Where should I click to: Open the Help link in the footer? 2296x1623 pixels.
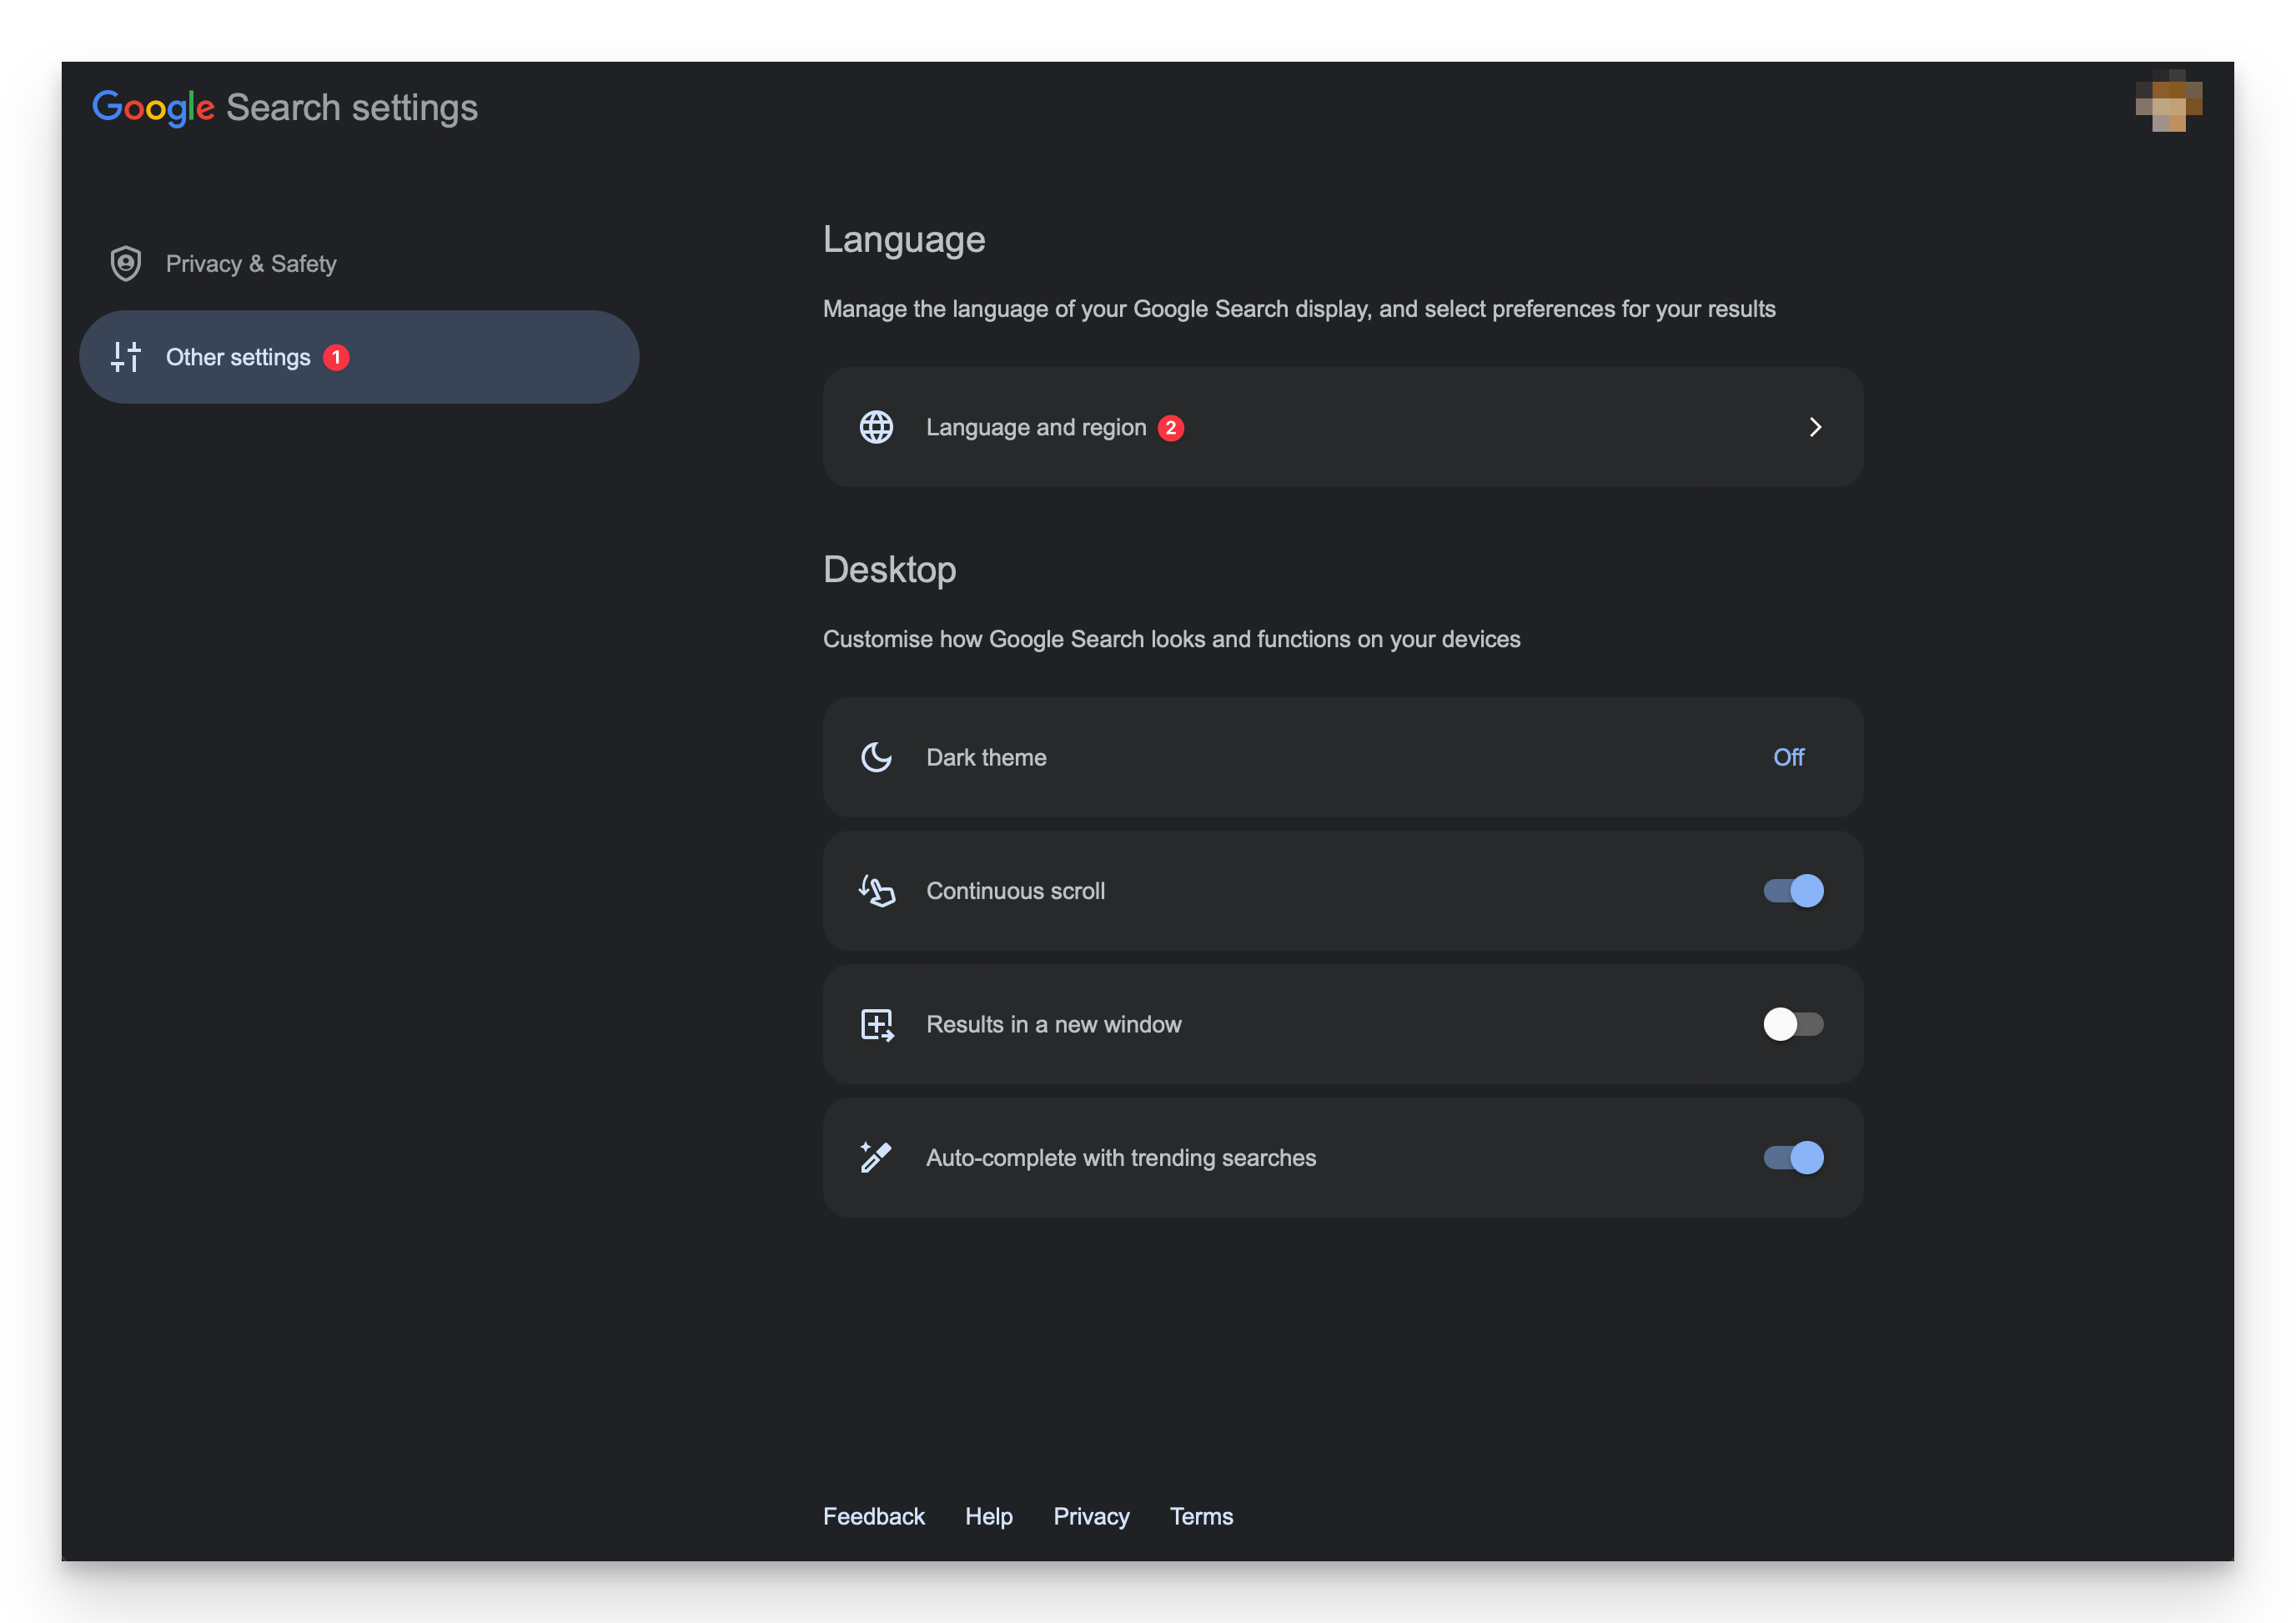(x=988, y=1516)
